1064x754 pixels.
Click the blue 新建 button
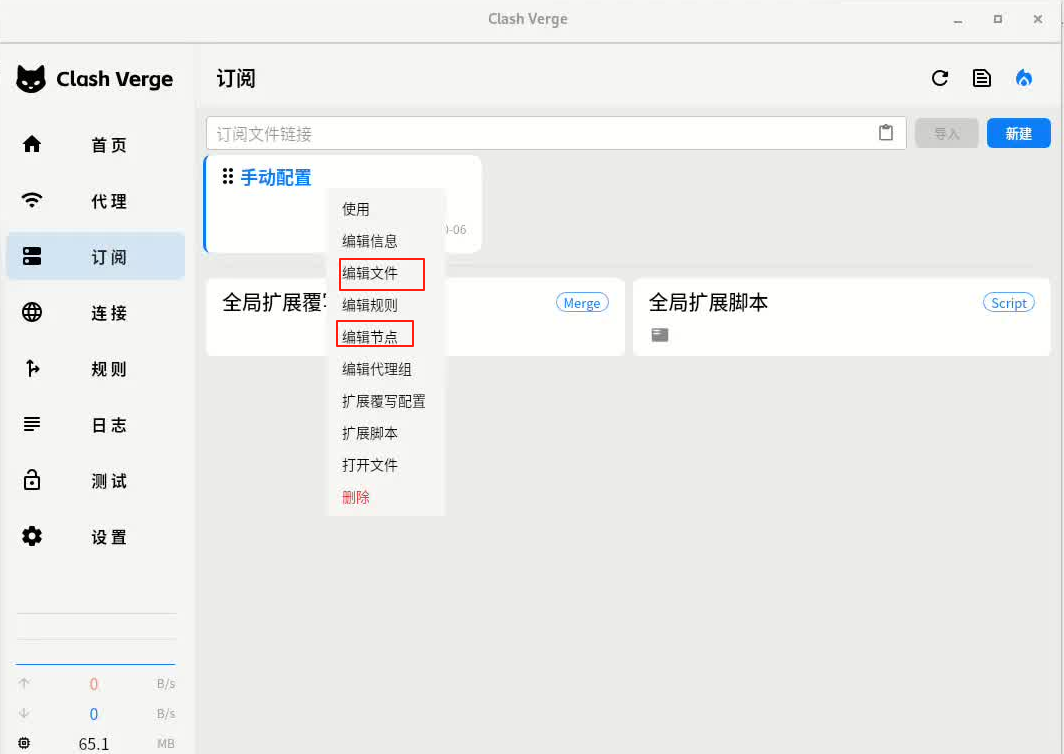(1018, 133)
